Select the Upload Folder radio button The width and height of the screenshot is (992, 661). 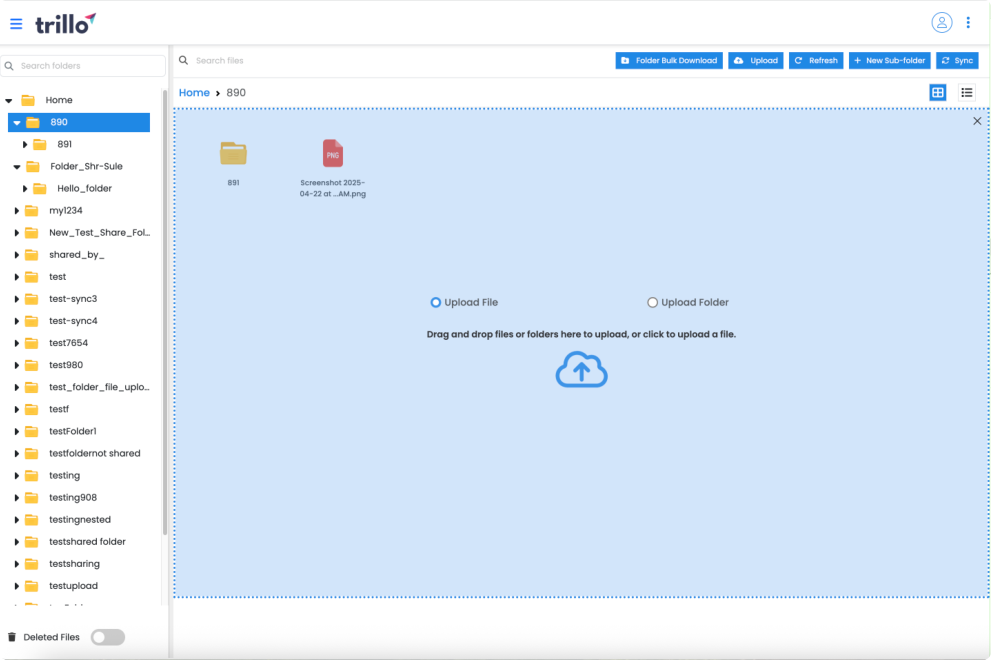click(x=652, y=302)
